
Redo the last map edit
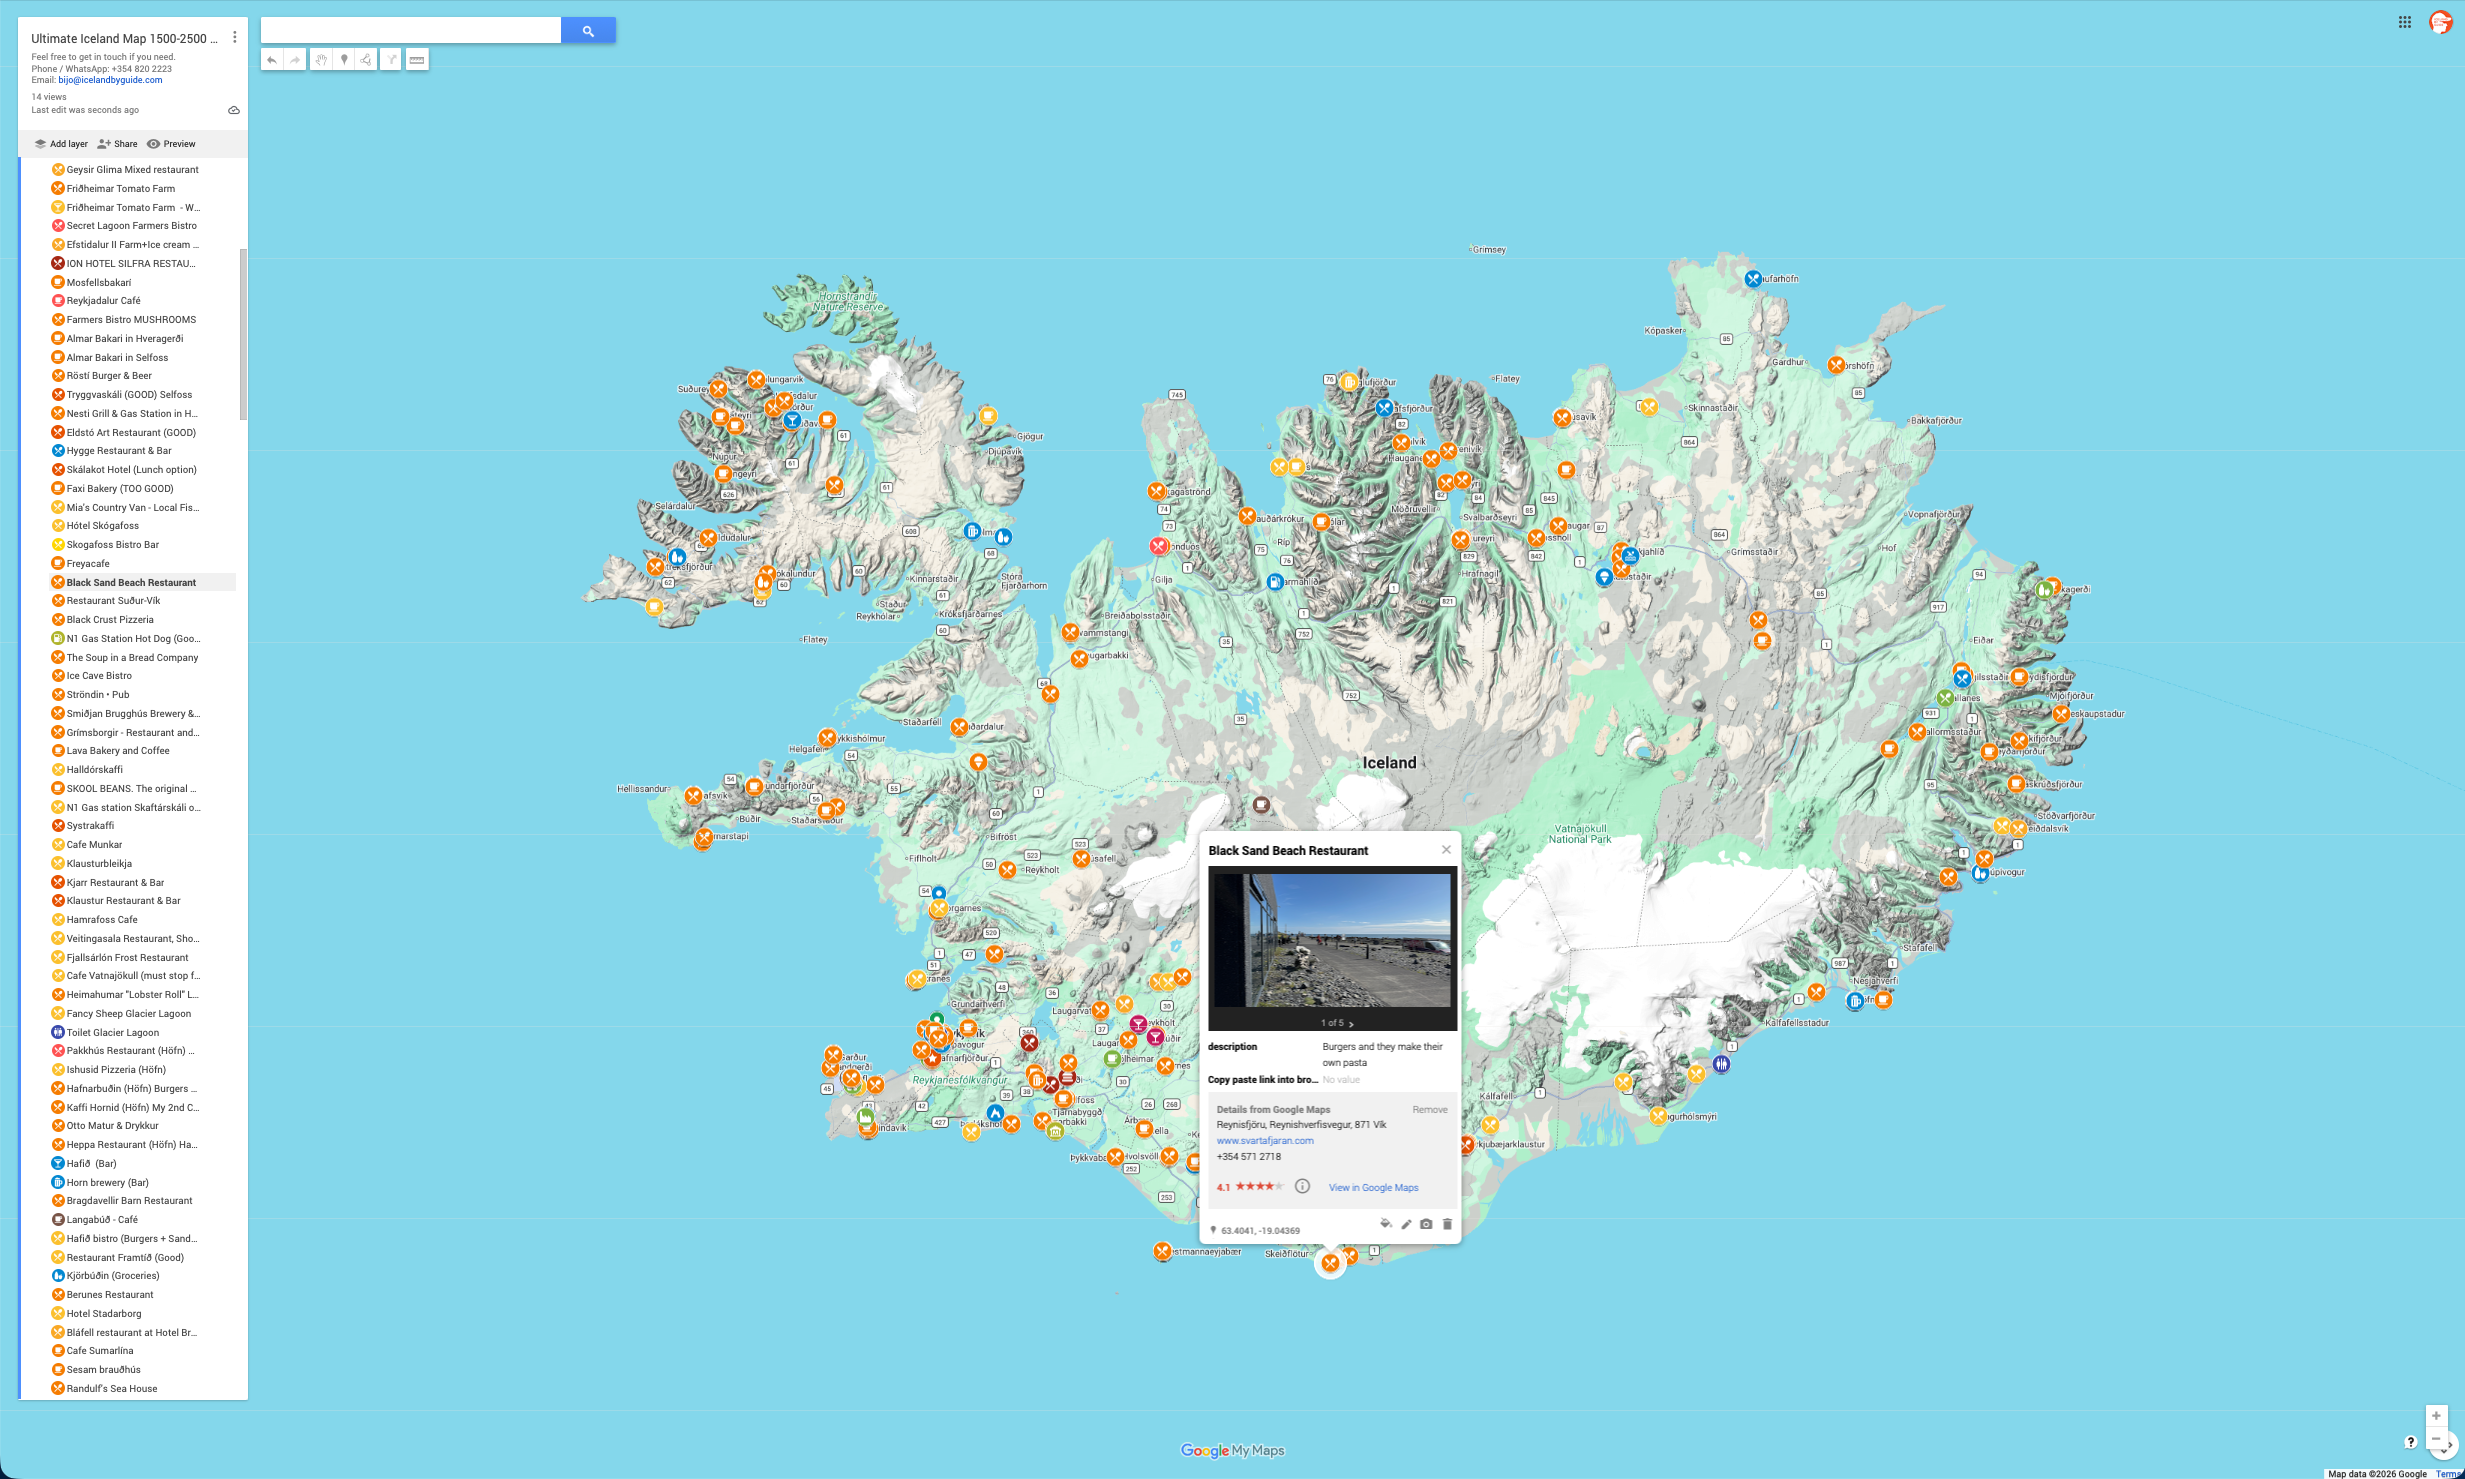(295, 60)
